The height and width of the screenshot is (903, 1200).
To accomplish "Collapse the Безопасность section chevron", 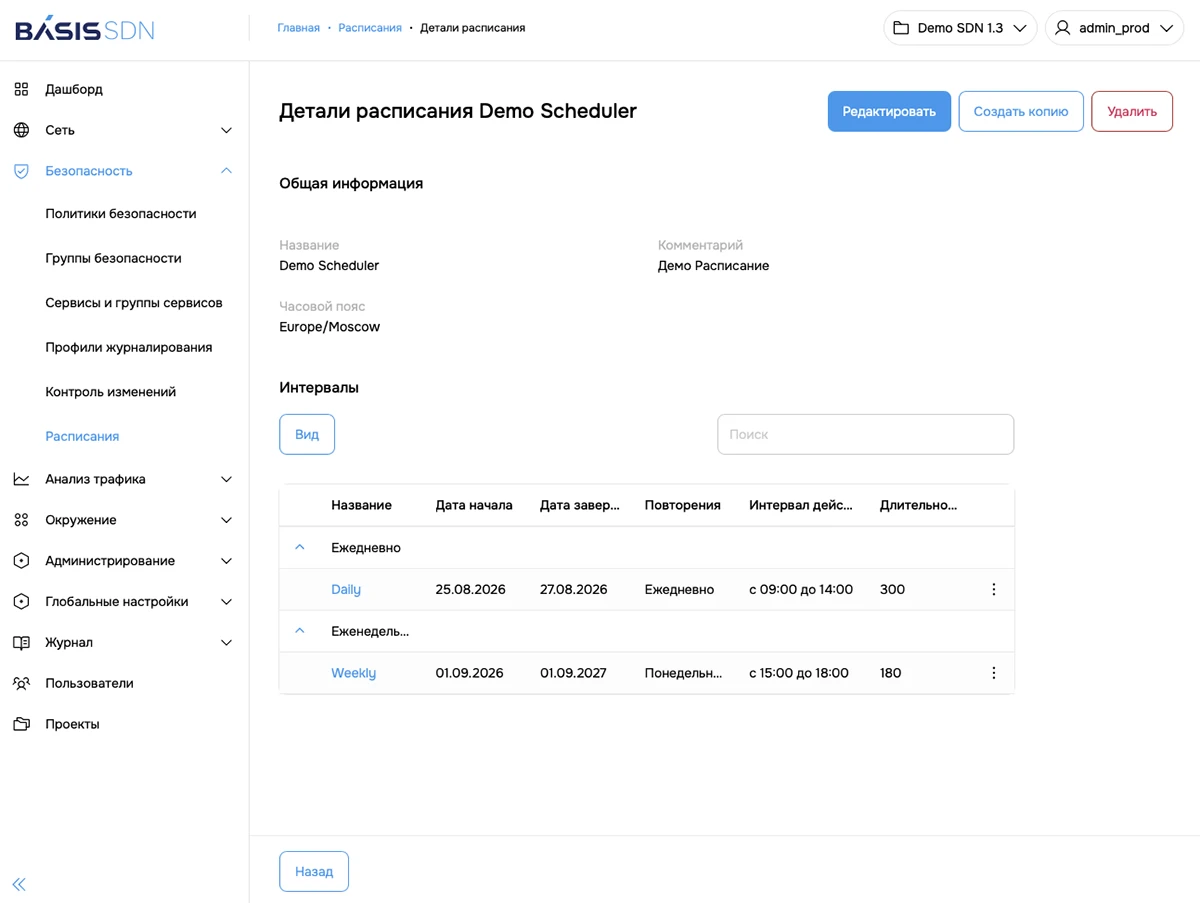I will [226, 171].
